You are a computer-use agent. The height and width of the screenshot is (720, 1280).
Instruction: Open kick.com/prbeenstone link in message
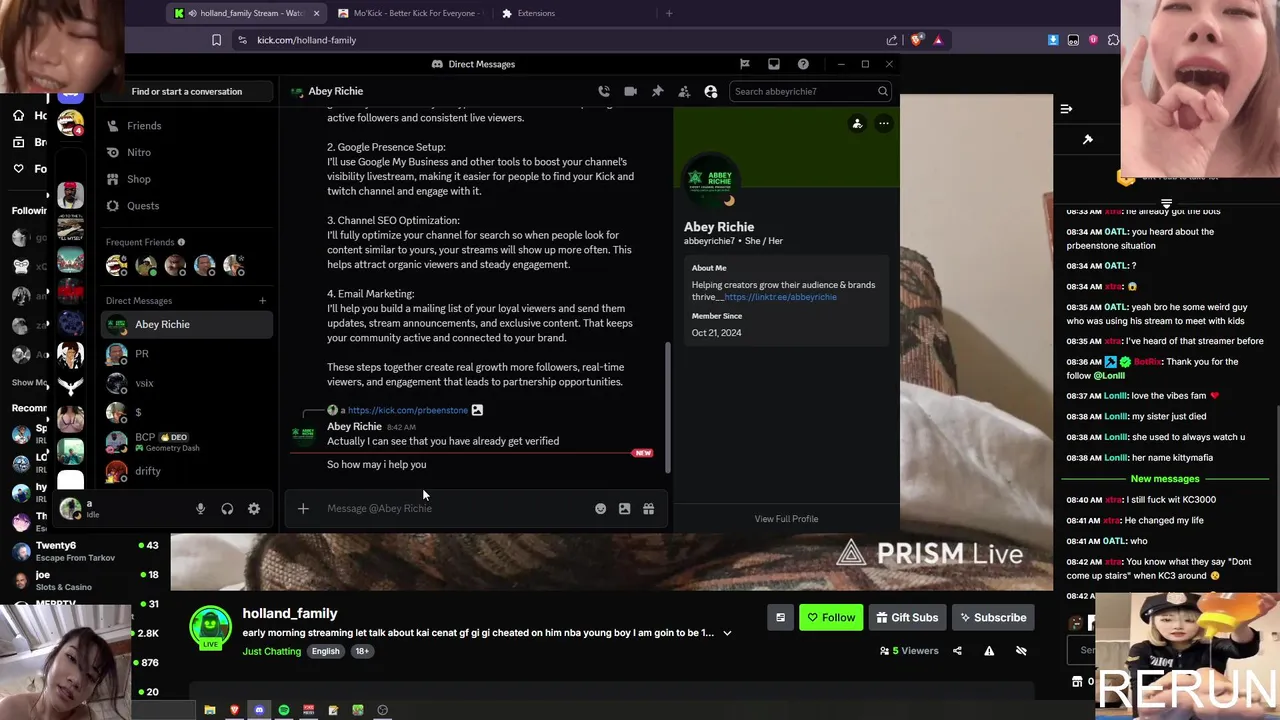[408, 410]
